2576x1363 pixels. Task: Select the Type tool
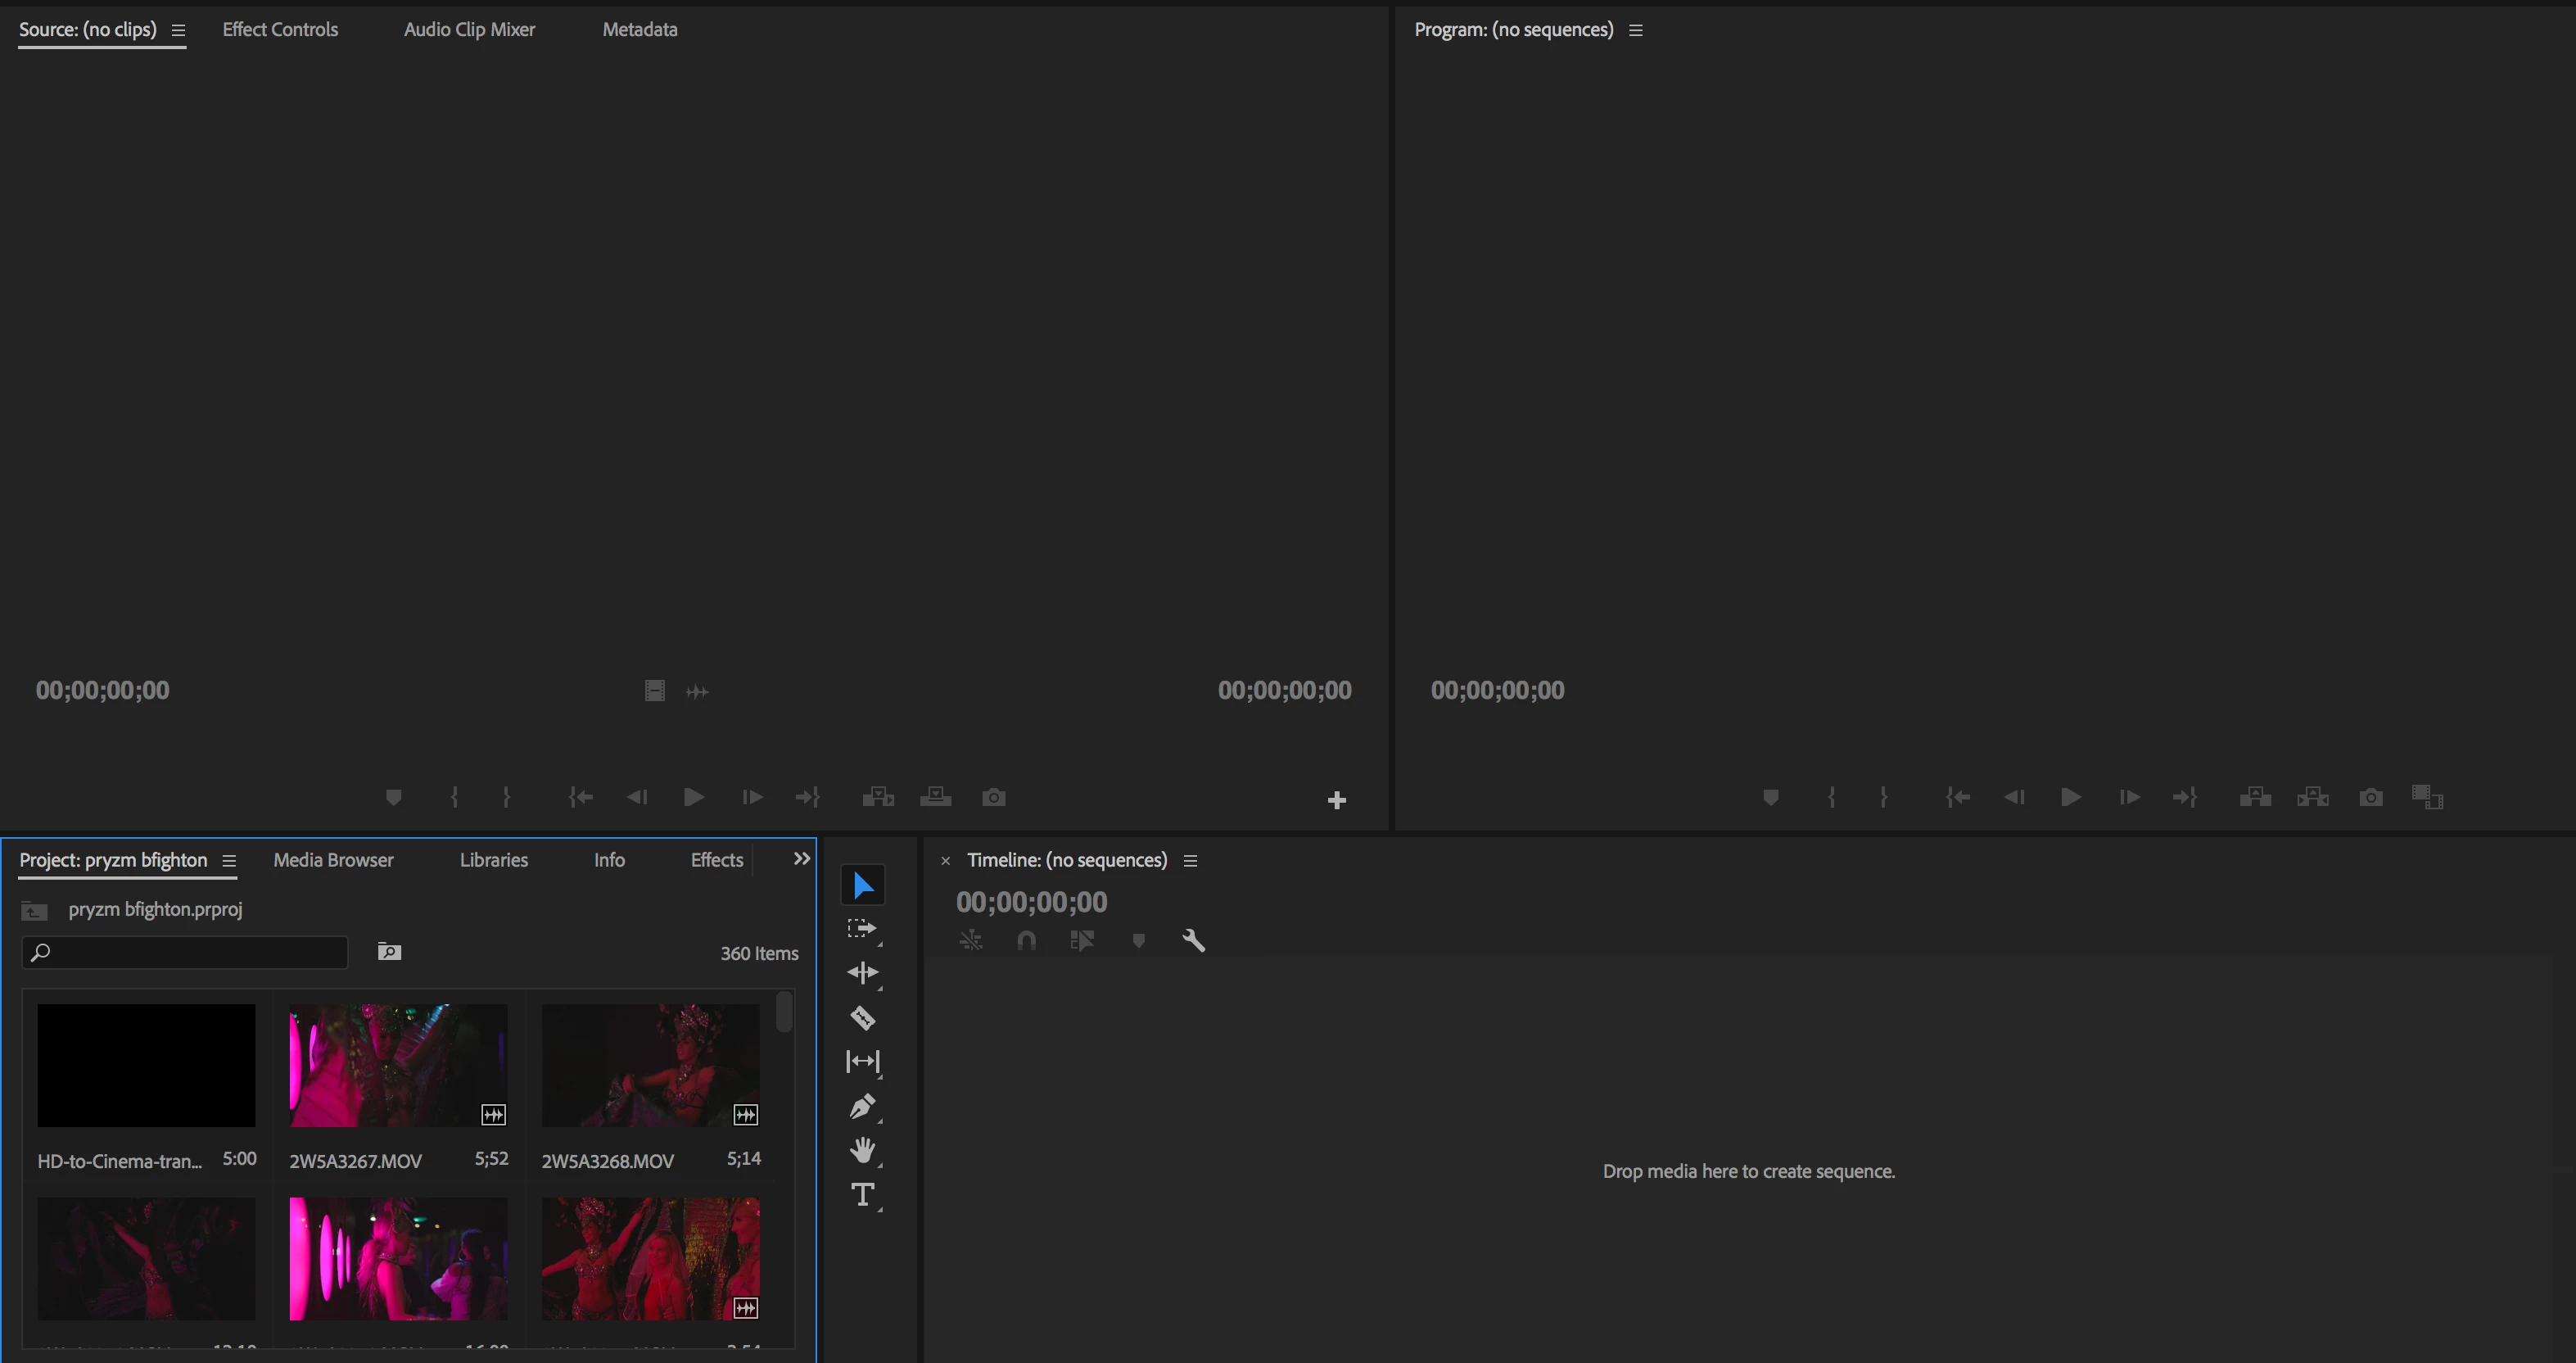tap(862, 1195)
